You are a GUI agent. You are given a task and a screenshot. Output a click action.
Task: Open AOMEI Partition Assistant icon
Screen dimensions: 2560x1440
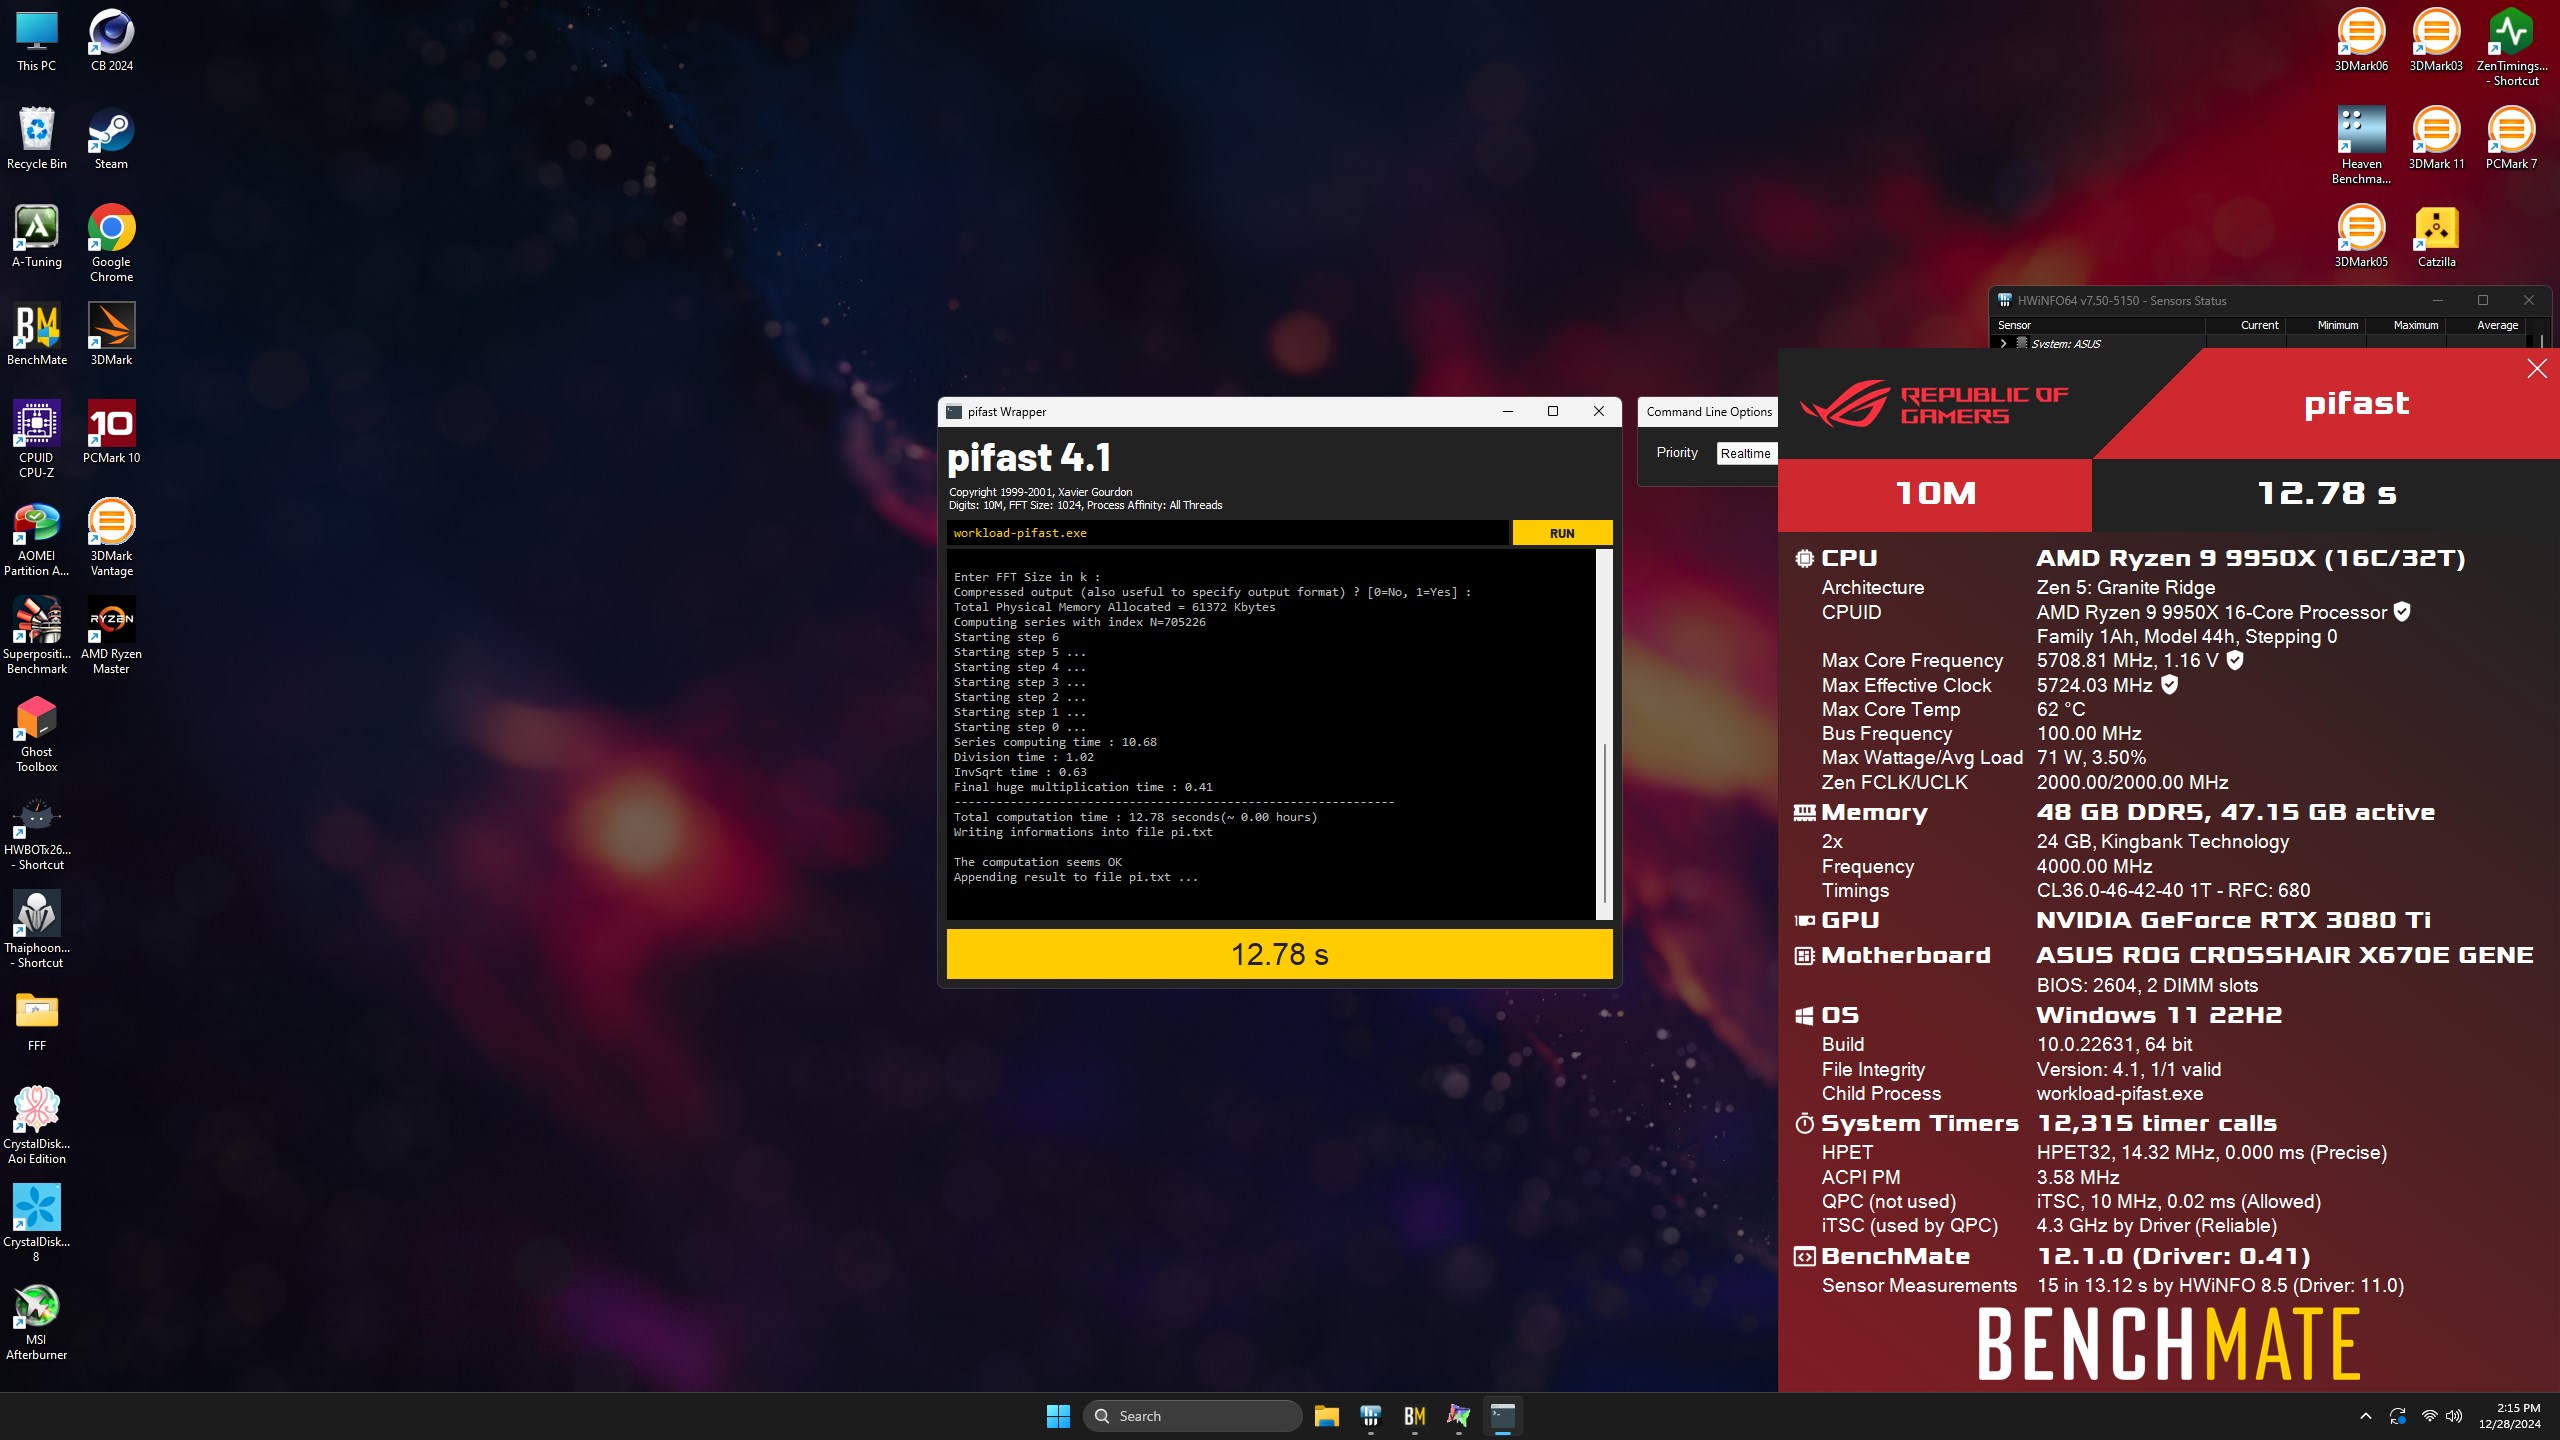[x=37, y=537]
